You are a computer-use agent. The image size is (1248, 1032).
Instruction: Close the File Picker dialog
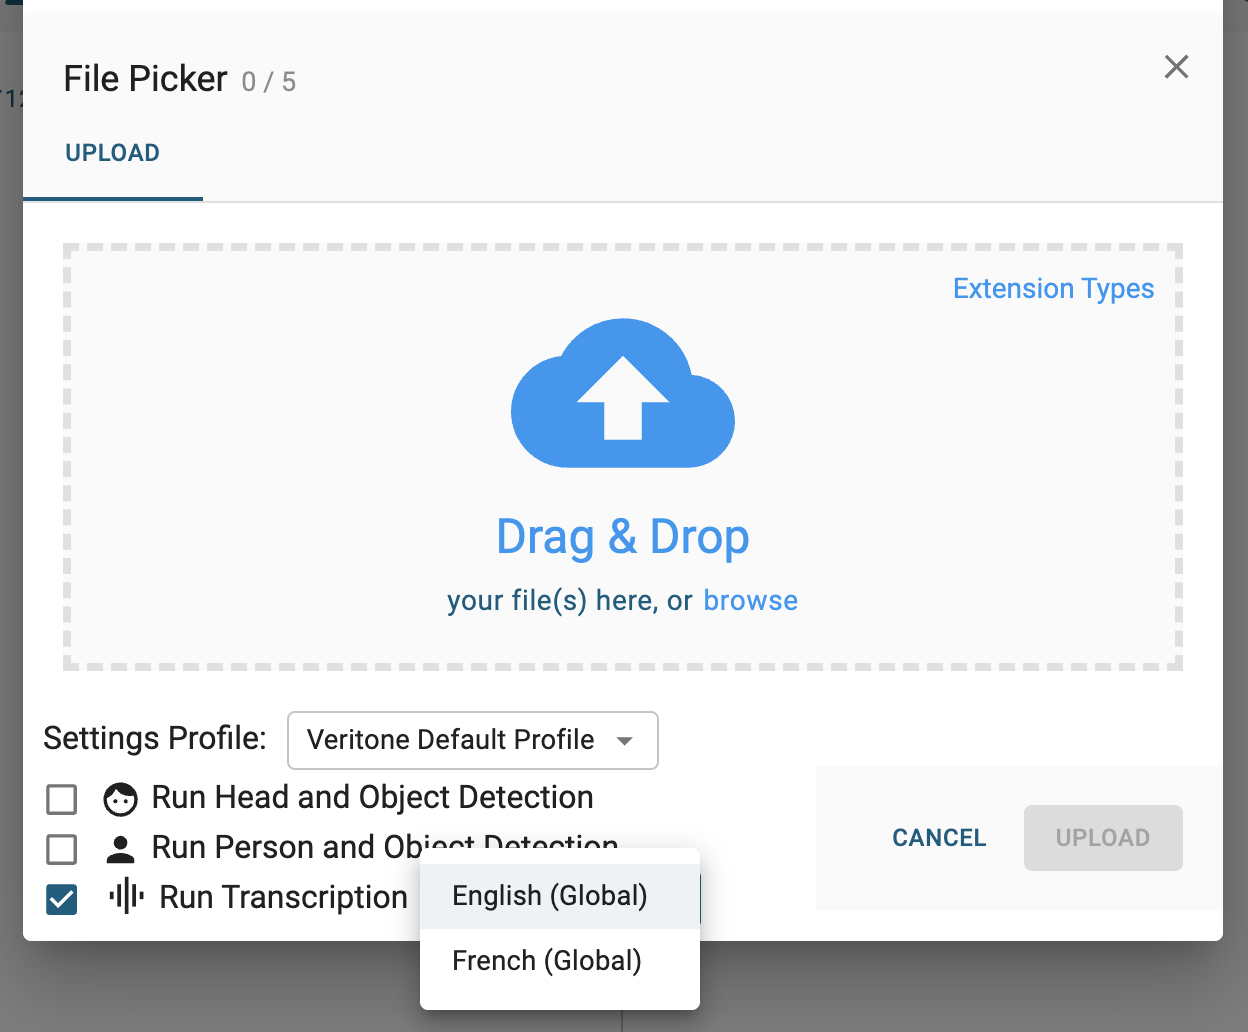pyautogui.click(x=1176, y=67)
